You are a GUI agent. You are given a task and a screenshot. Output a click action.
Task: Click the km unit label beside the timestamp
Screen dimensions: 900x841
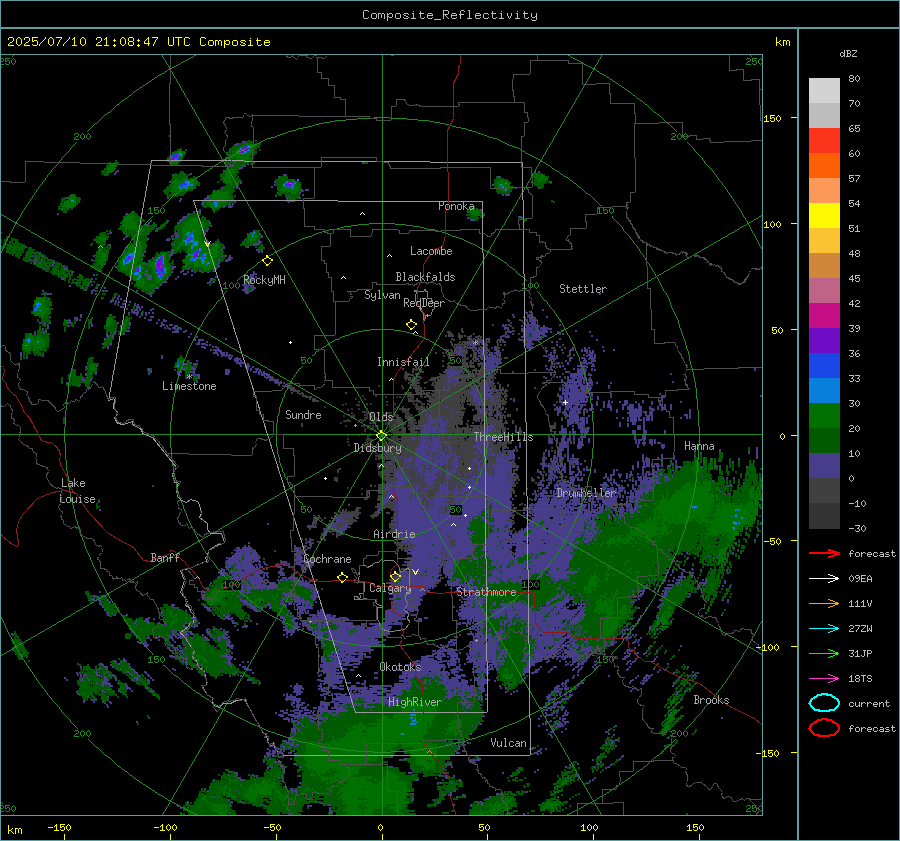(782, 42)
